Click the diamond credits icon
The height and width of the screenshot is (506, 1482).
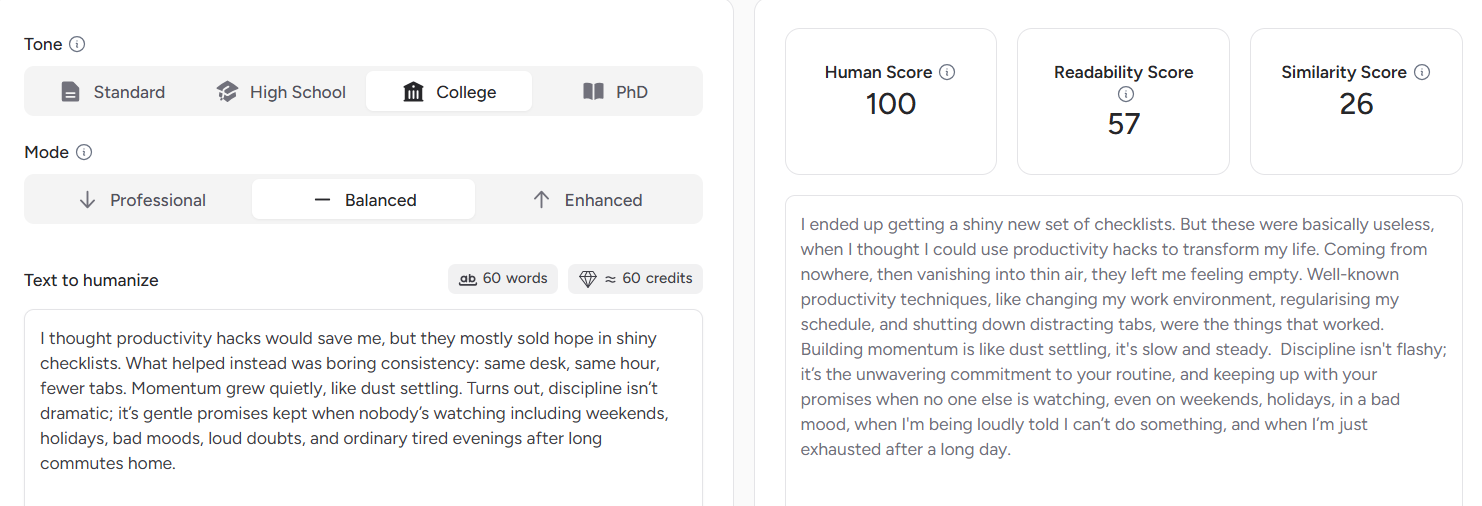coord(588,279)
